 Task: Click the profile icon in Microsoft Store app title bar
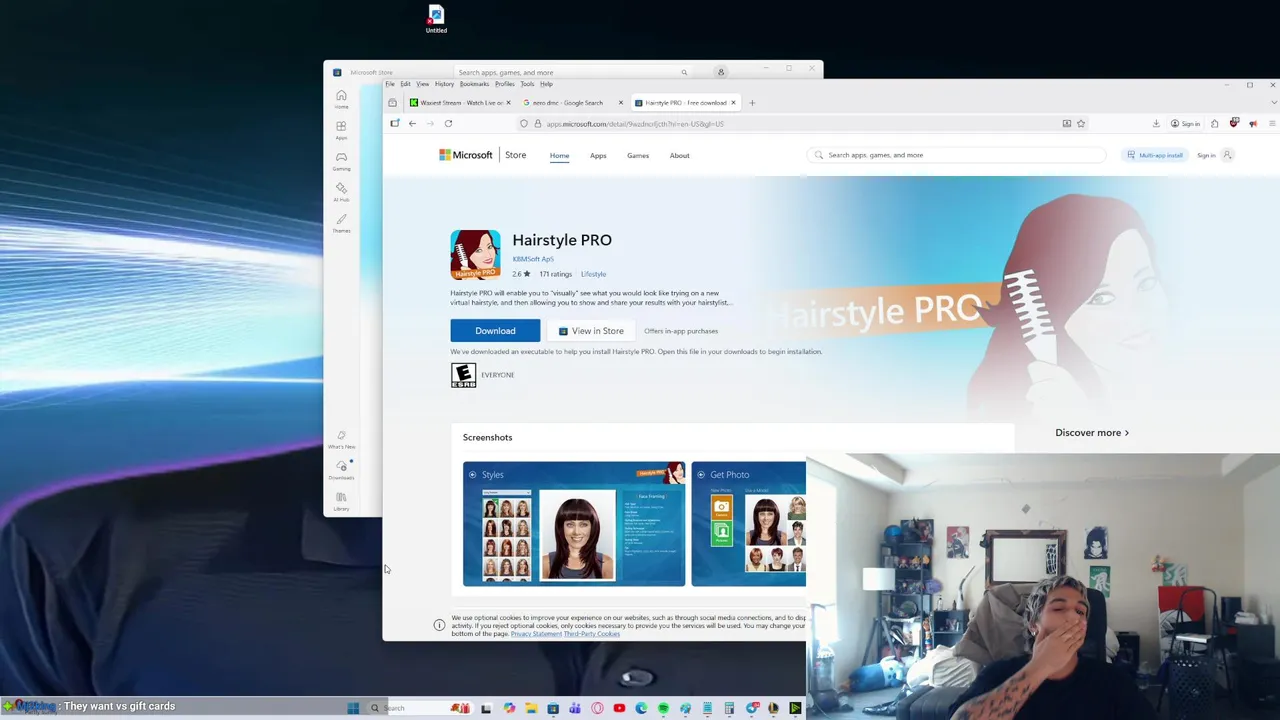point(720,72)
